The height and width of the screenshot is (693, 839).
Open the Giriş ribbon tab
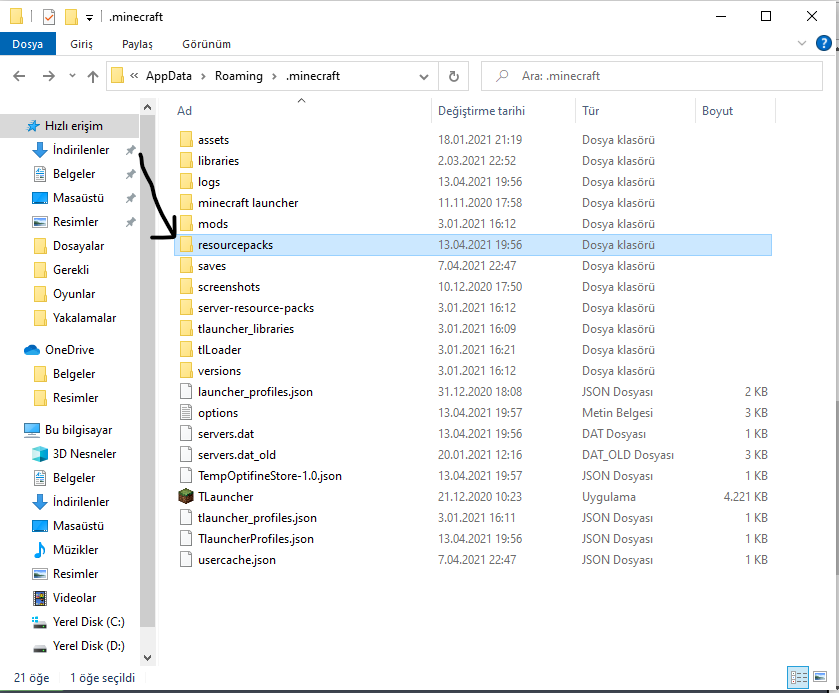(x=81, y=44)
